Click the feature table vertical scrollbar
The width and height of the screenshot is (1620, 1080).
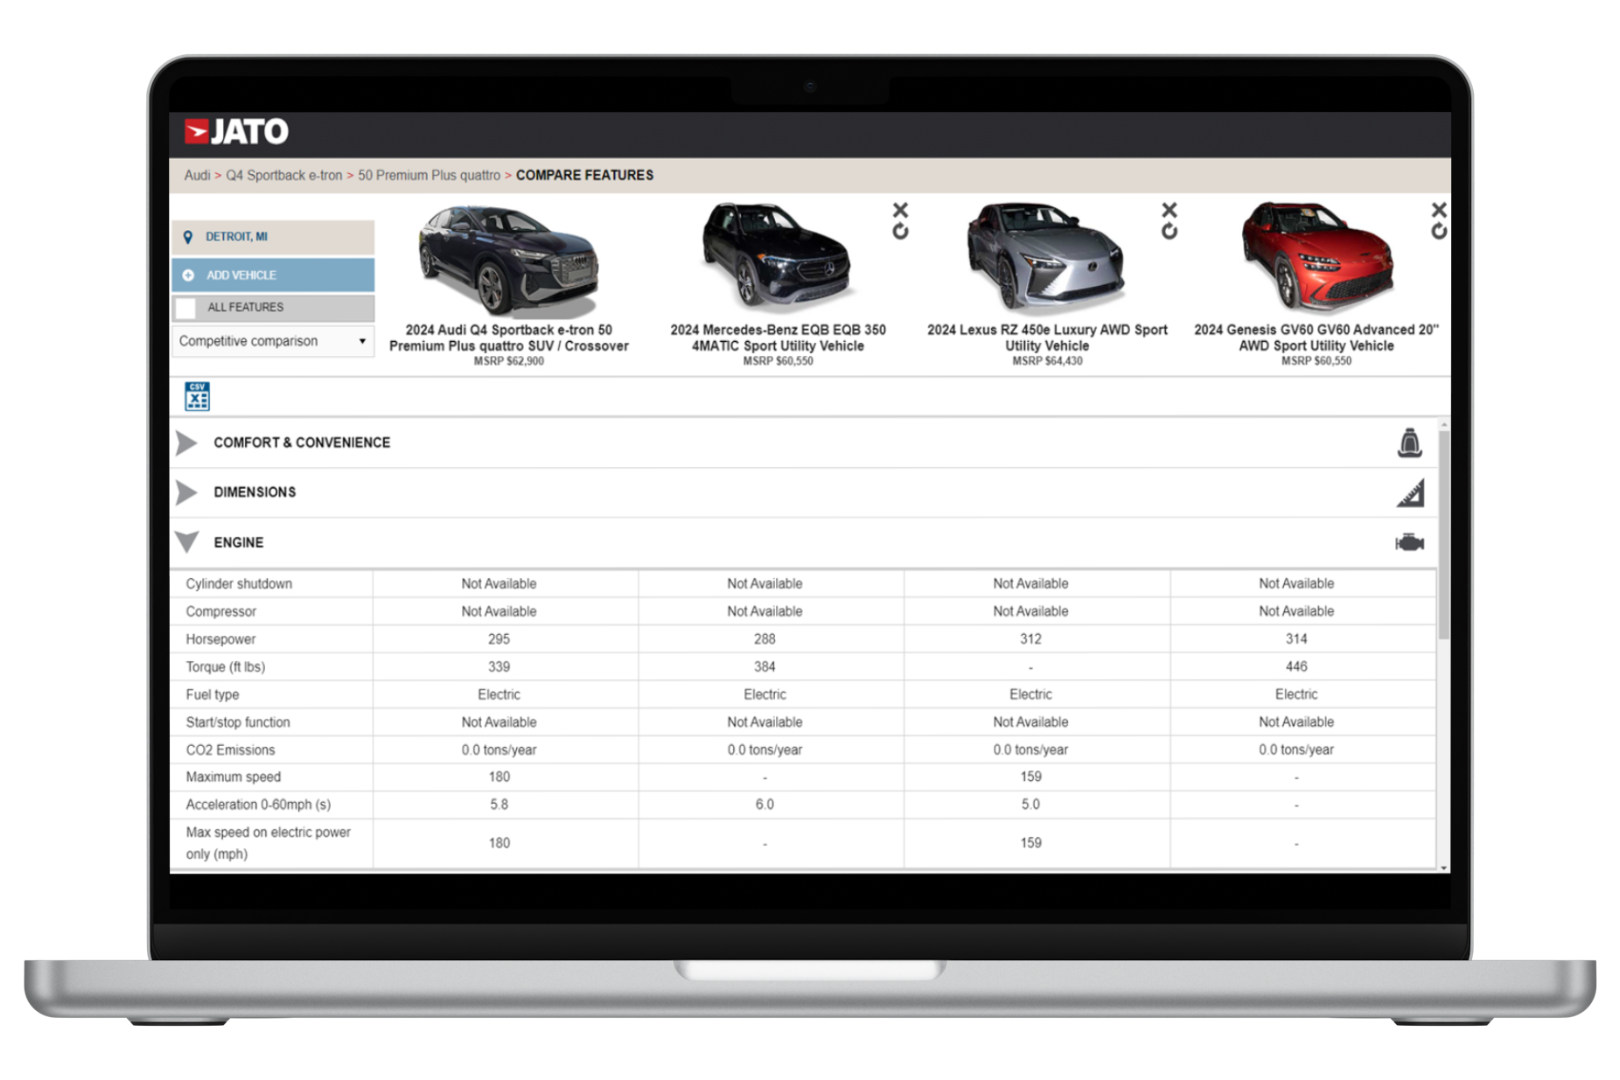pyautogui.click(x=1444, y=535)
